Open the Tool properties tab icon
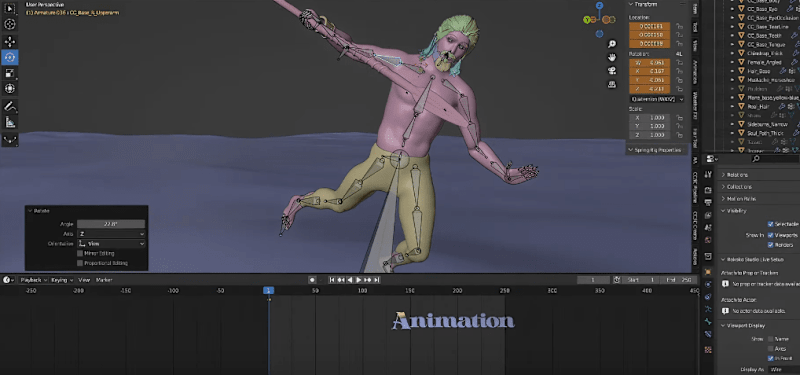800x375 pixels. coord(708,174)
